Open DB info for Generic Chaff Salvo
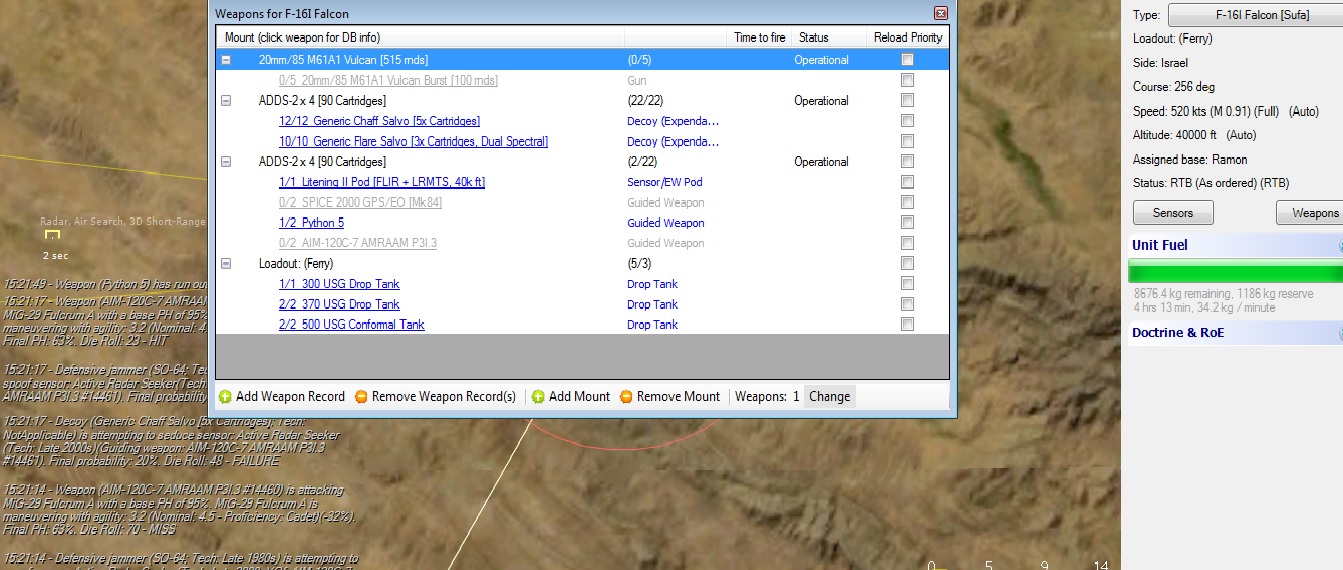 pos(379,121)
